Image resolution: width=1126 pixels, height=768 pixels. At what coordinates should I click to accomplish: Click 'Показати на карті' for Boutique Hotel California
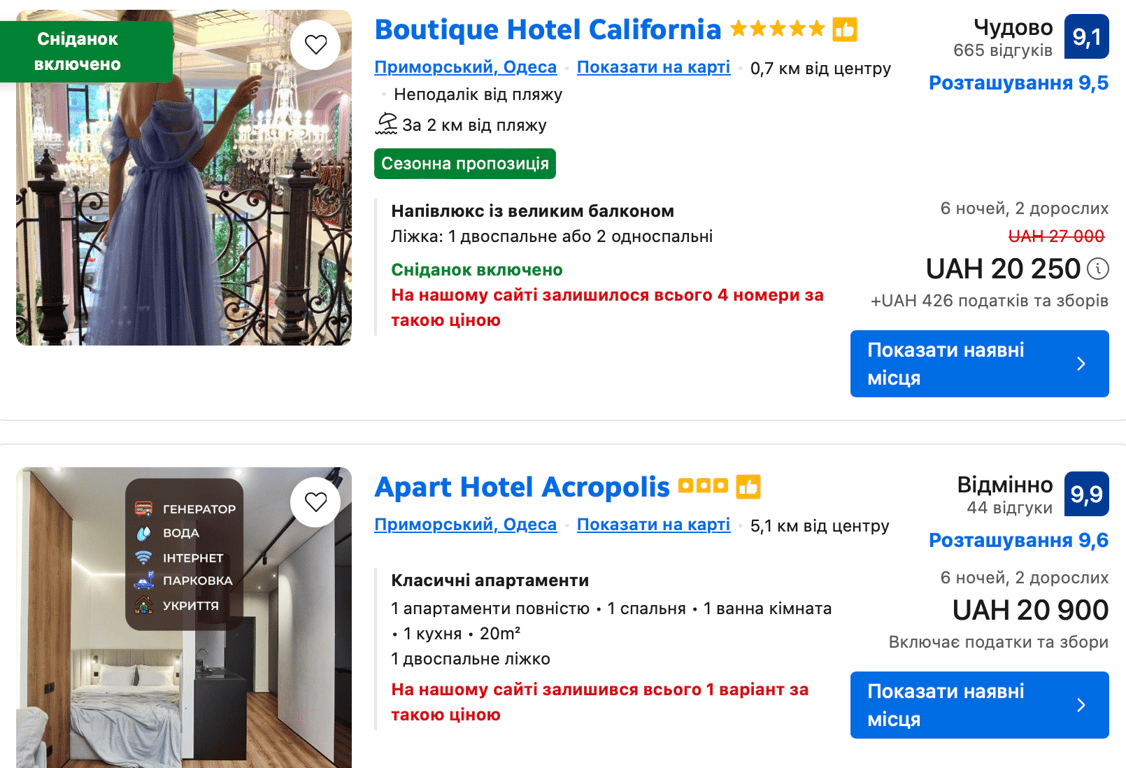(x=653, y=67)
